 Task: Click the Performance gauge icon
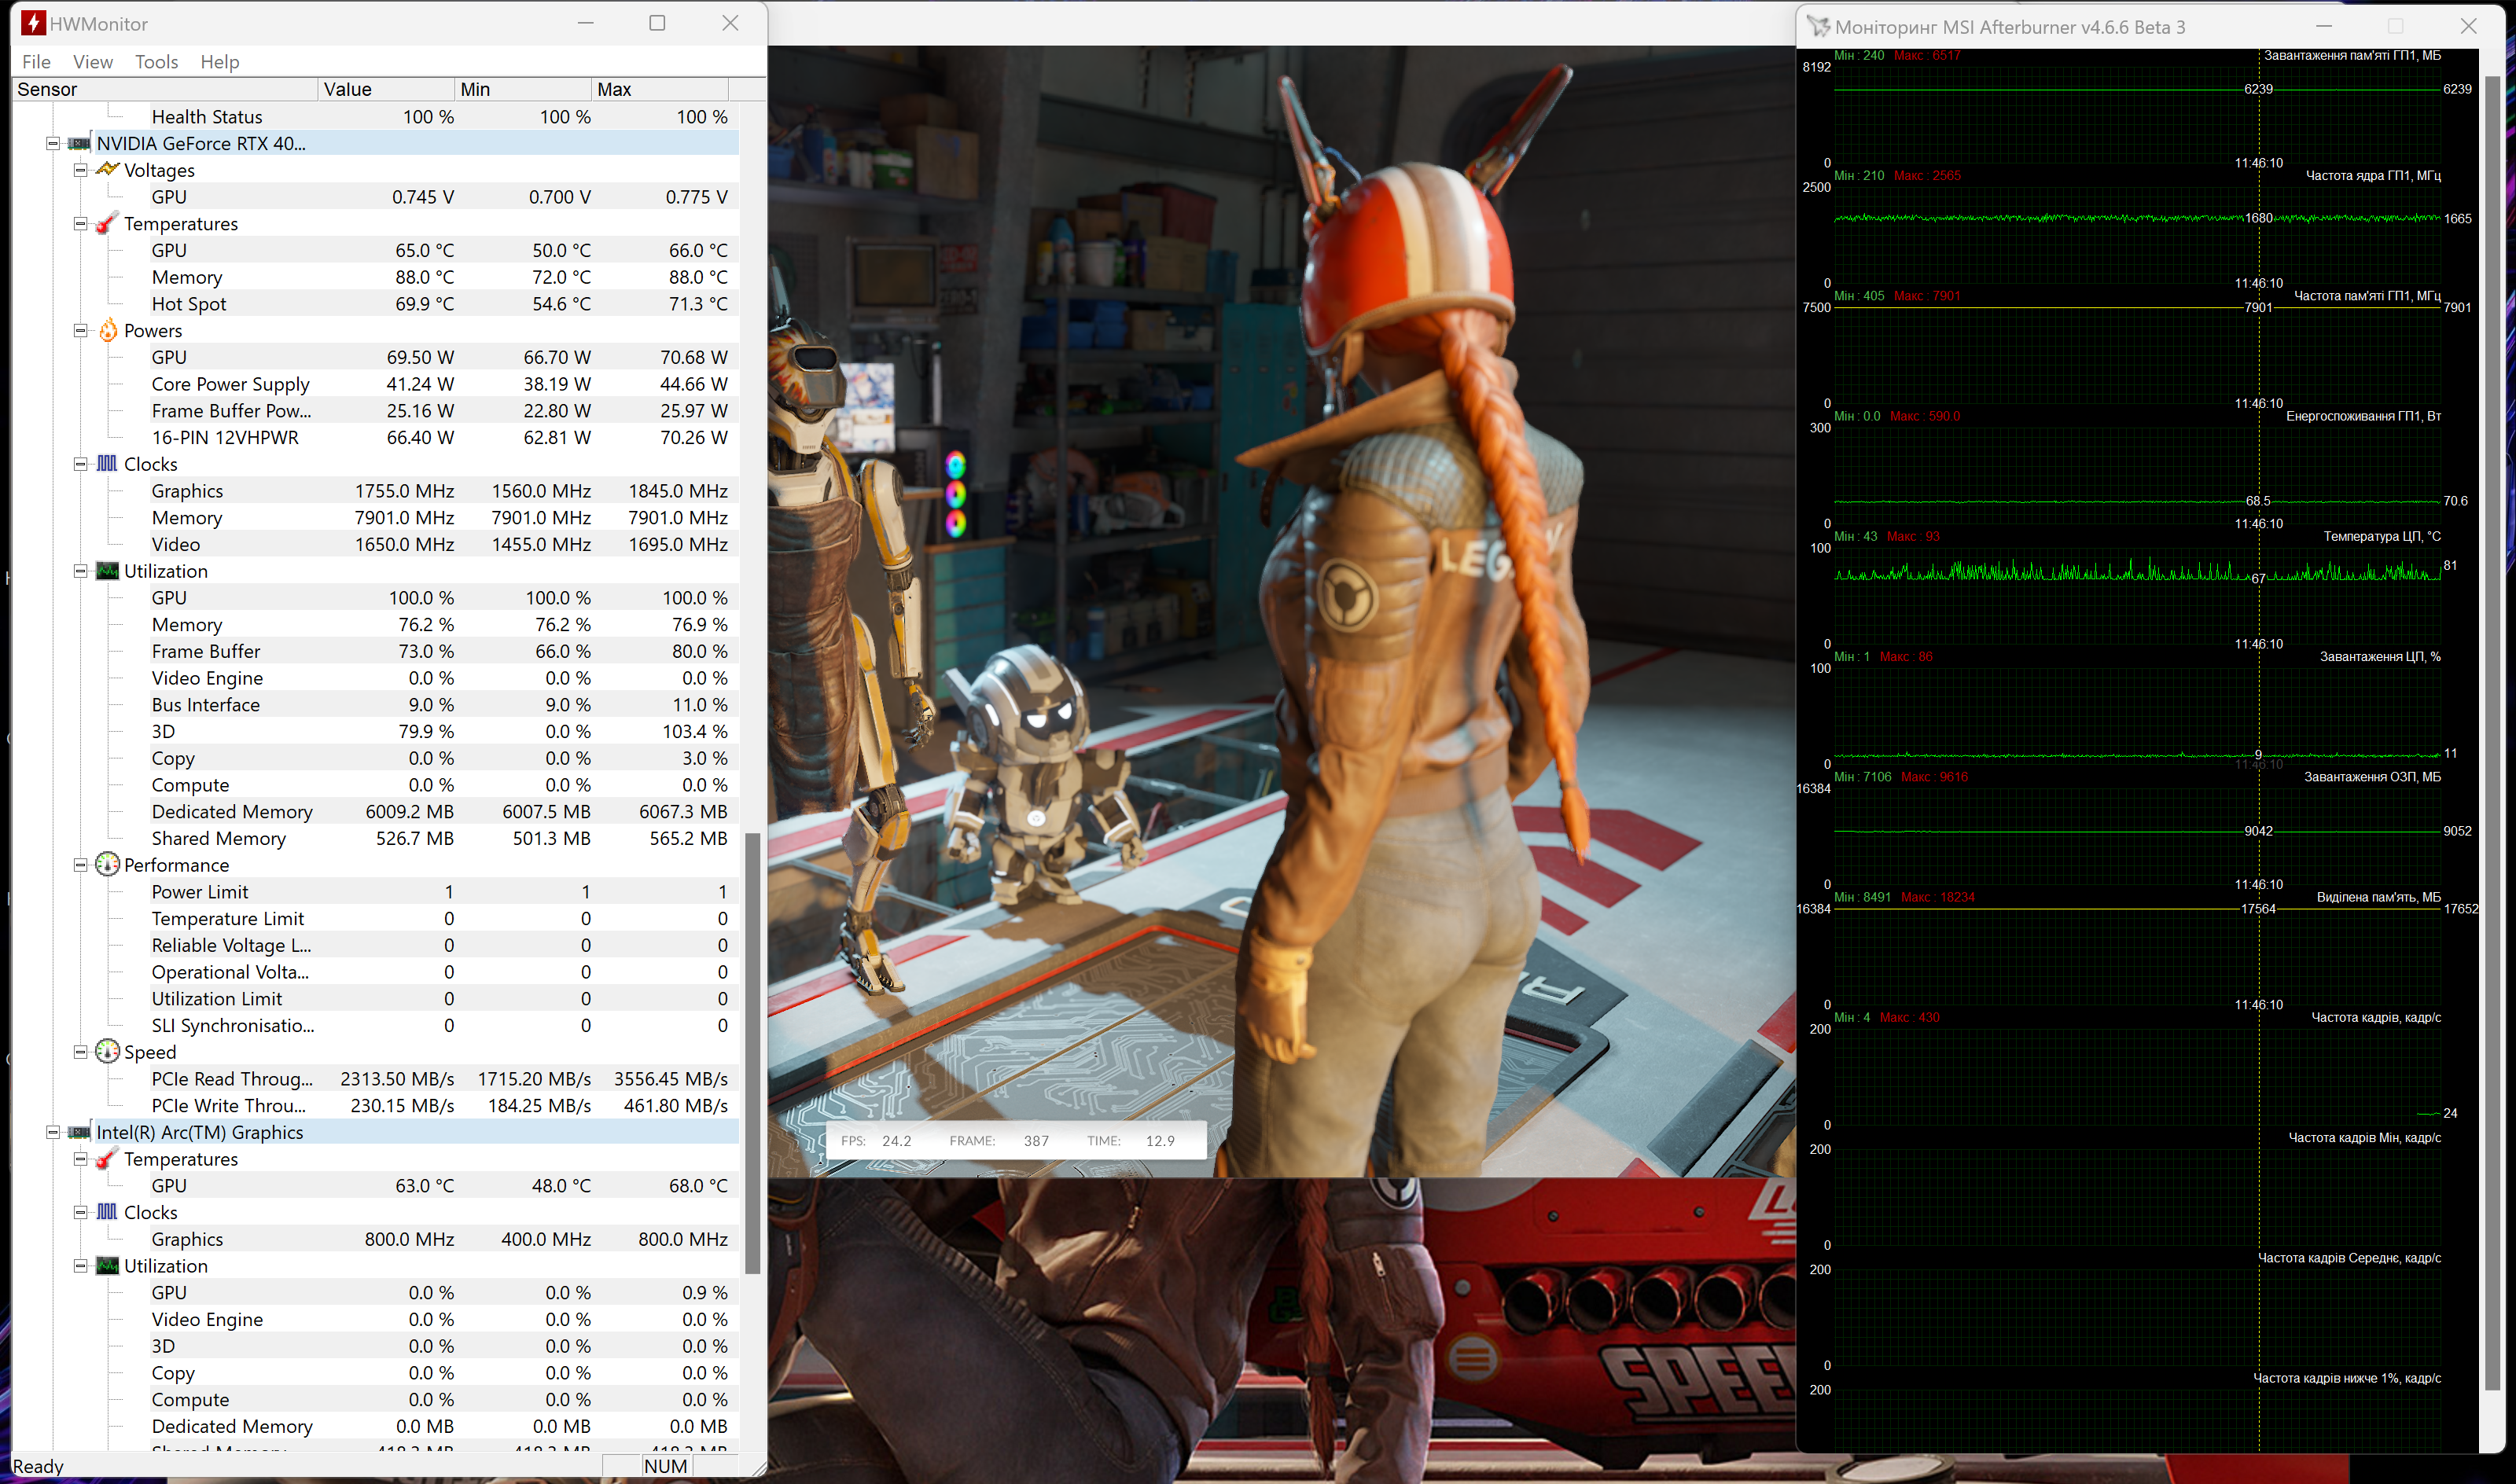point(107,865)
